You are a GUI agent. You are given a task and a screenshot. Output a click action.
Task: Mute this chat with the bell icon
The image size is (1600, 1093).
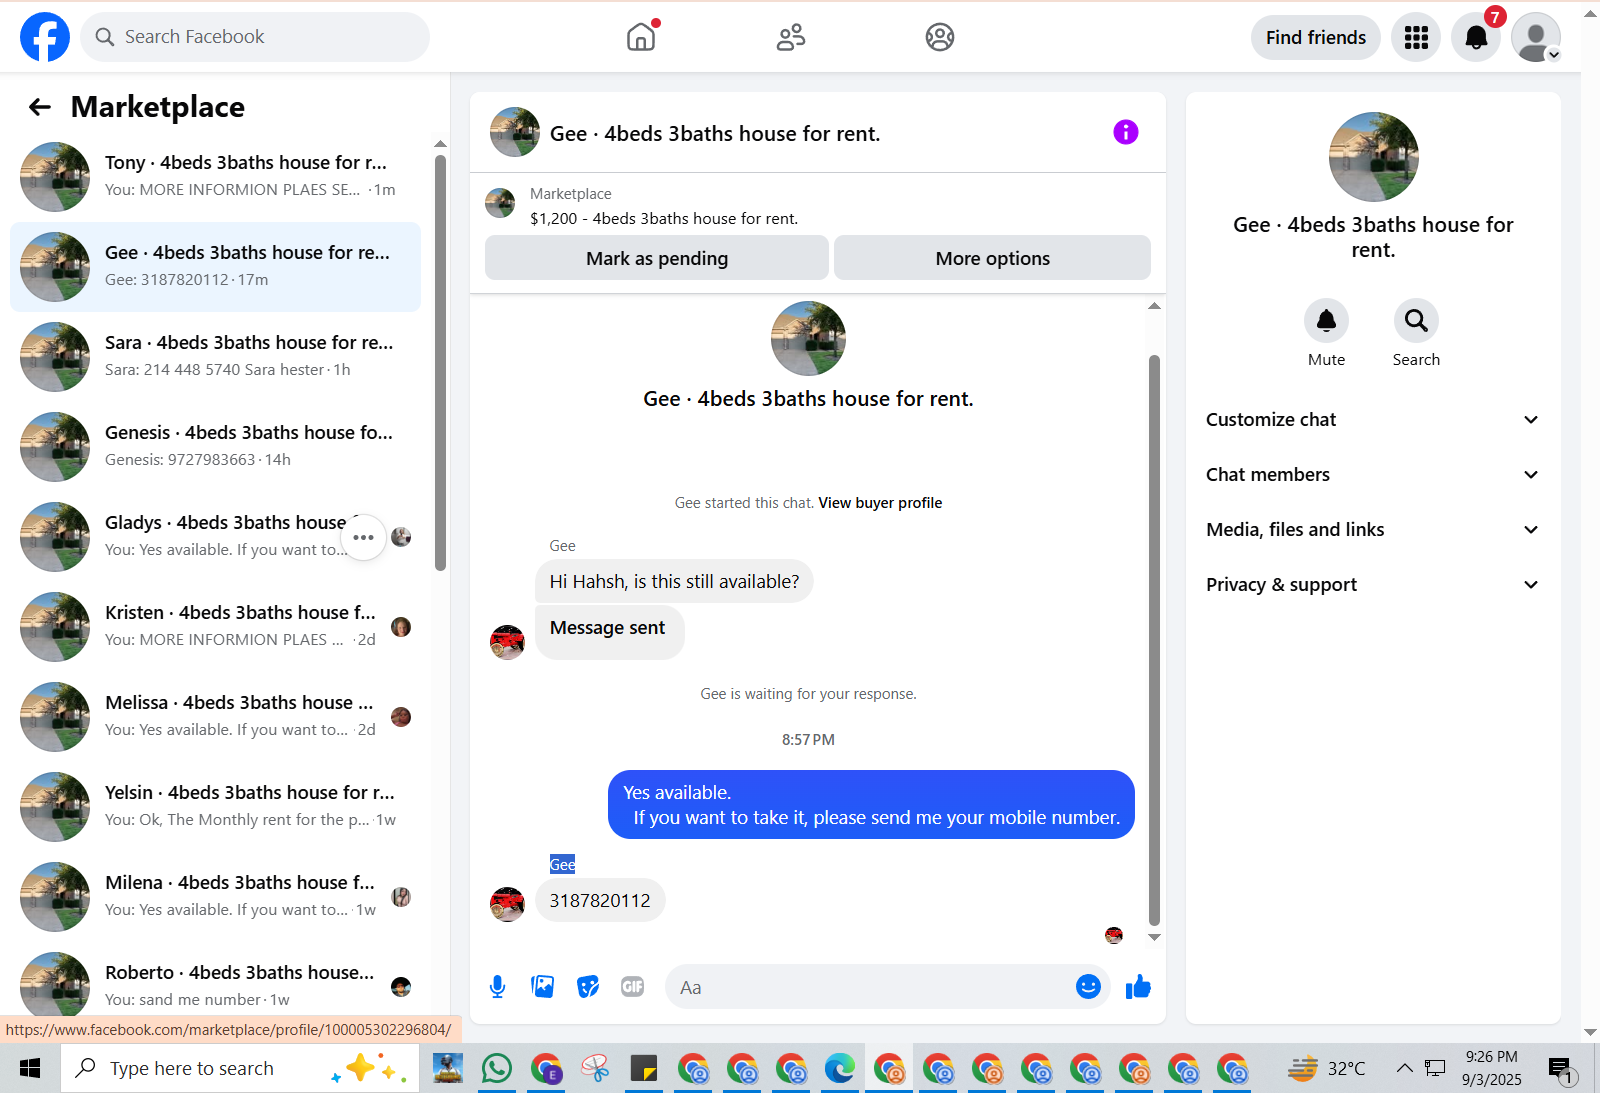[1326, 321]
